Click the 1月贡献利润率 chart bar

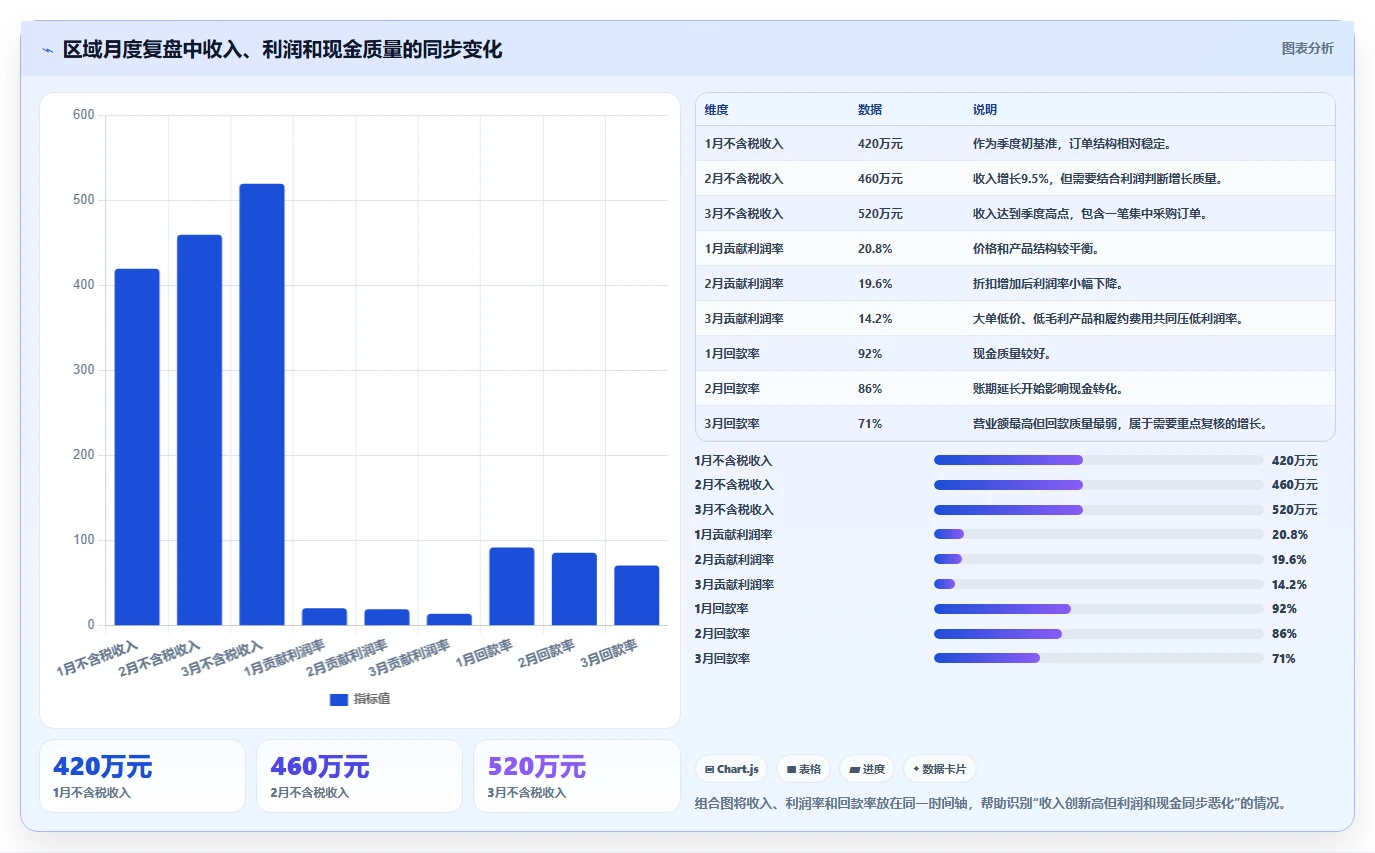(324, 617)
